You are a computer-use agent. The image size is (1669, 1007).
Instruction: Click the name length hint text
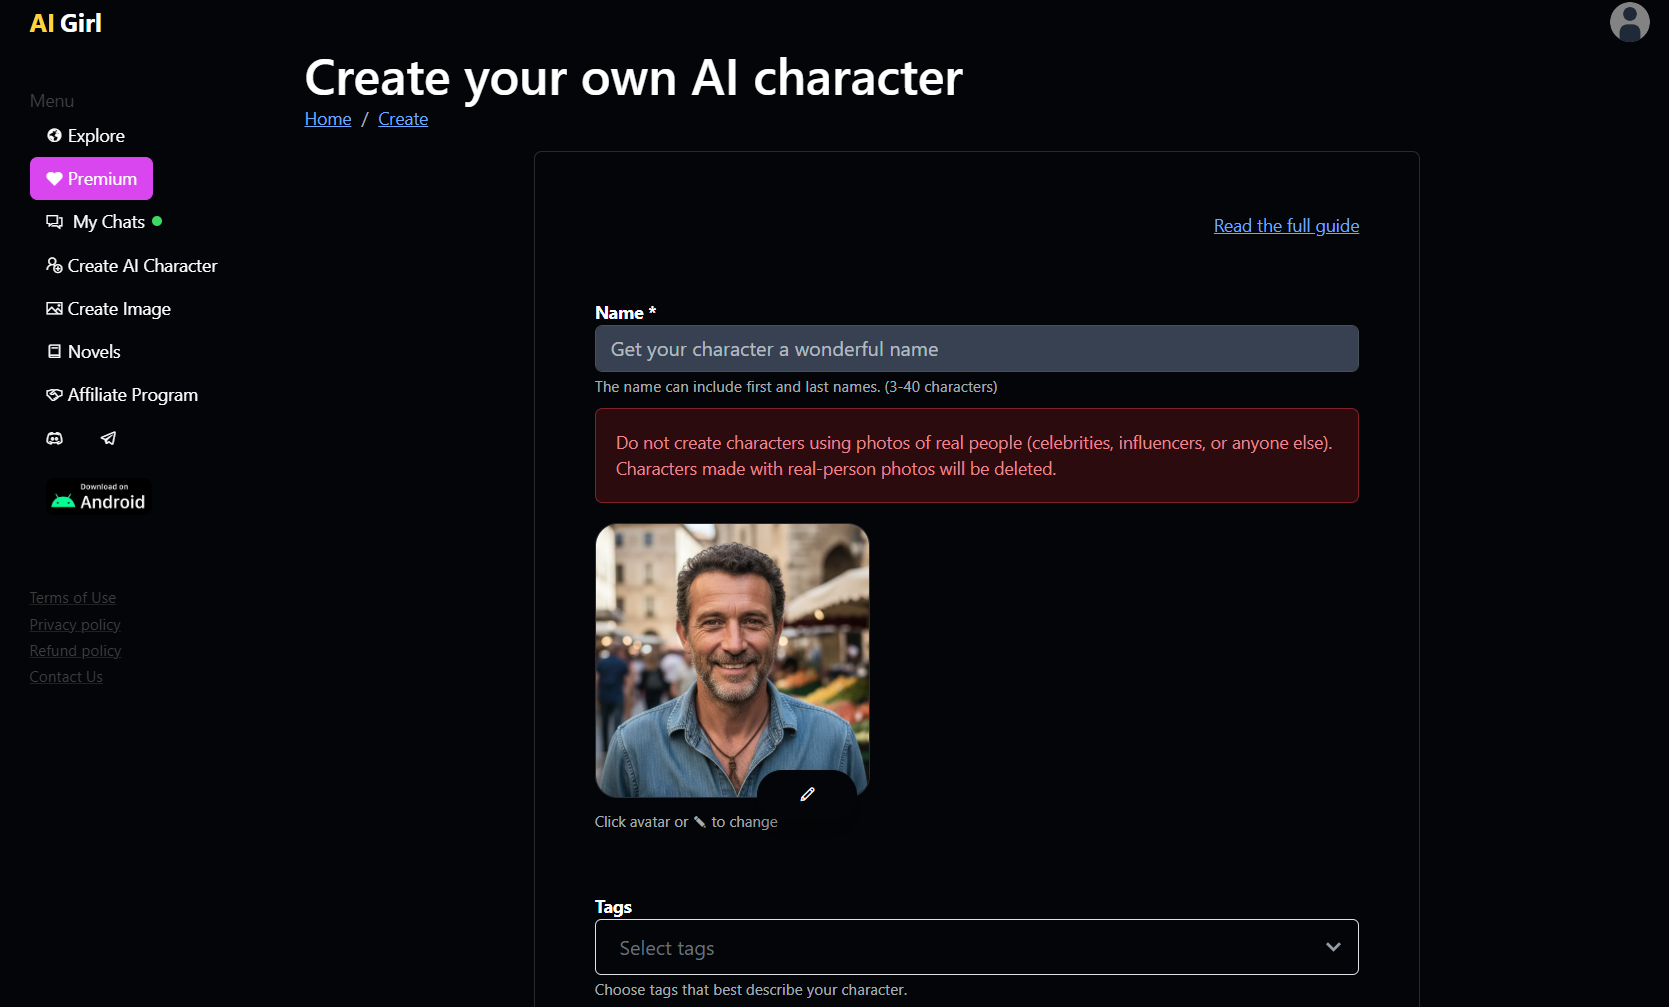796,387
